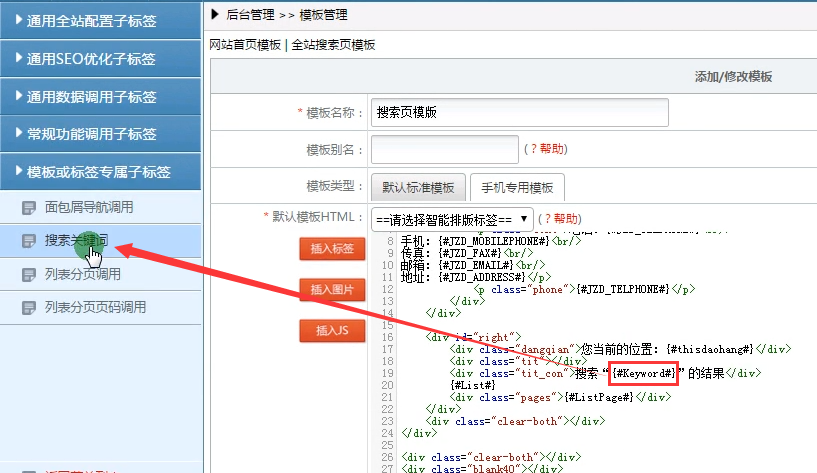Click the 插入图片 button

[x=331, y=290]
